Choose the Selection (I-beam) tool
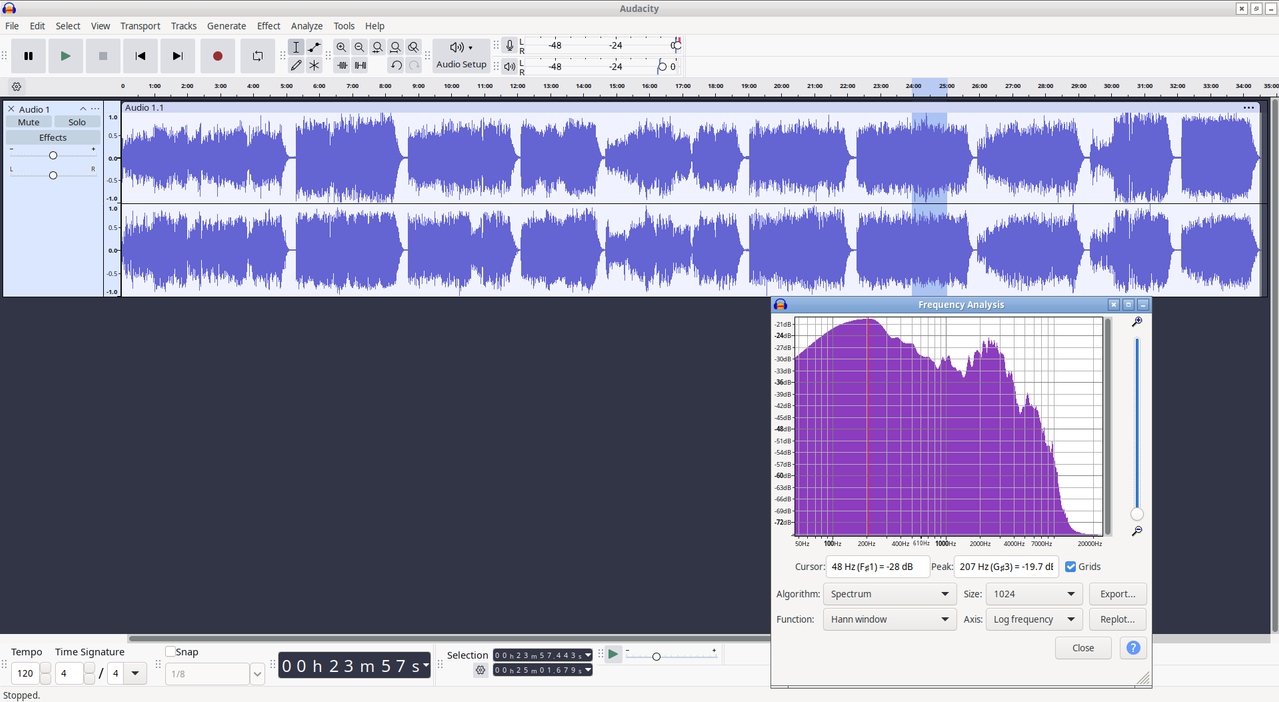Image resolution: width=1279 pixels, height=702 pixels. click(x=296, y=47)
